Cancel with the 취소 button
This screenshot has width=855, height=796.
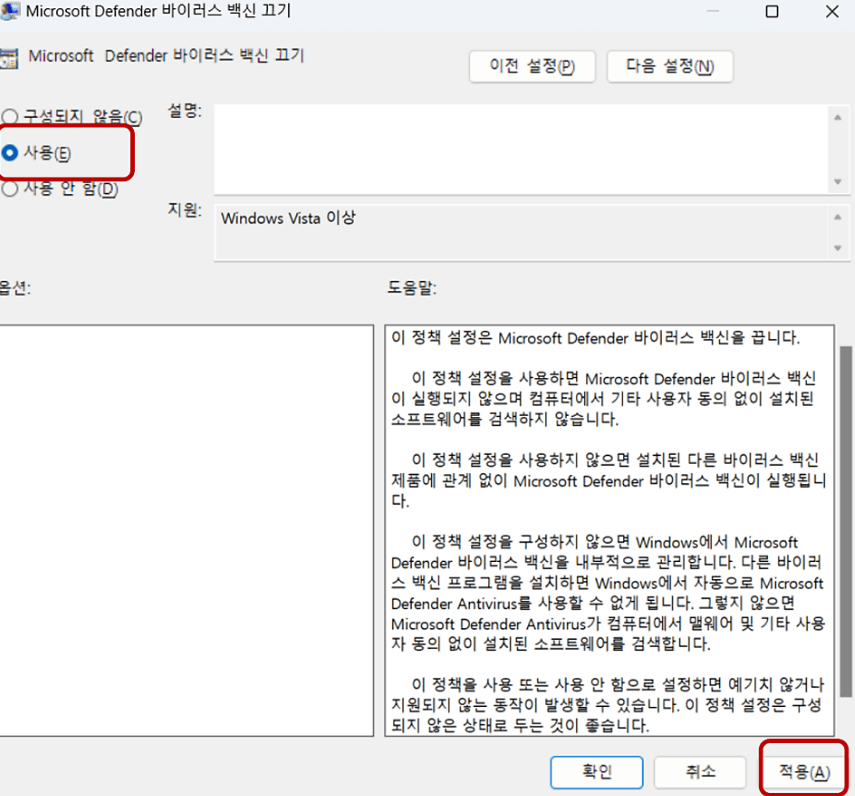coord(700,772)
